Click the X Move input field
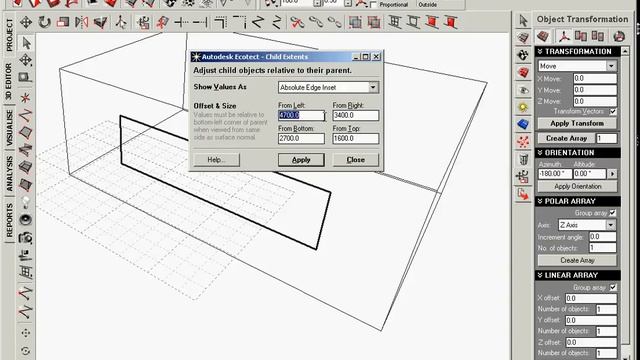Viewport: 640px width, 360px height. [x=595, y=78]
